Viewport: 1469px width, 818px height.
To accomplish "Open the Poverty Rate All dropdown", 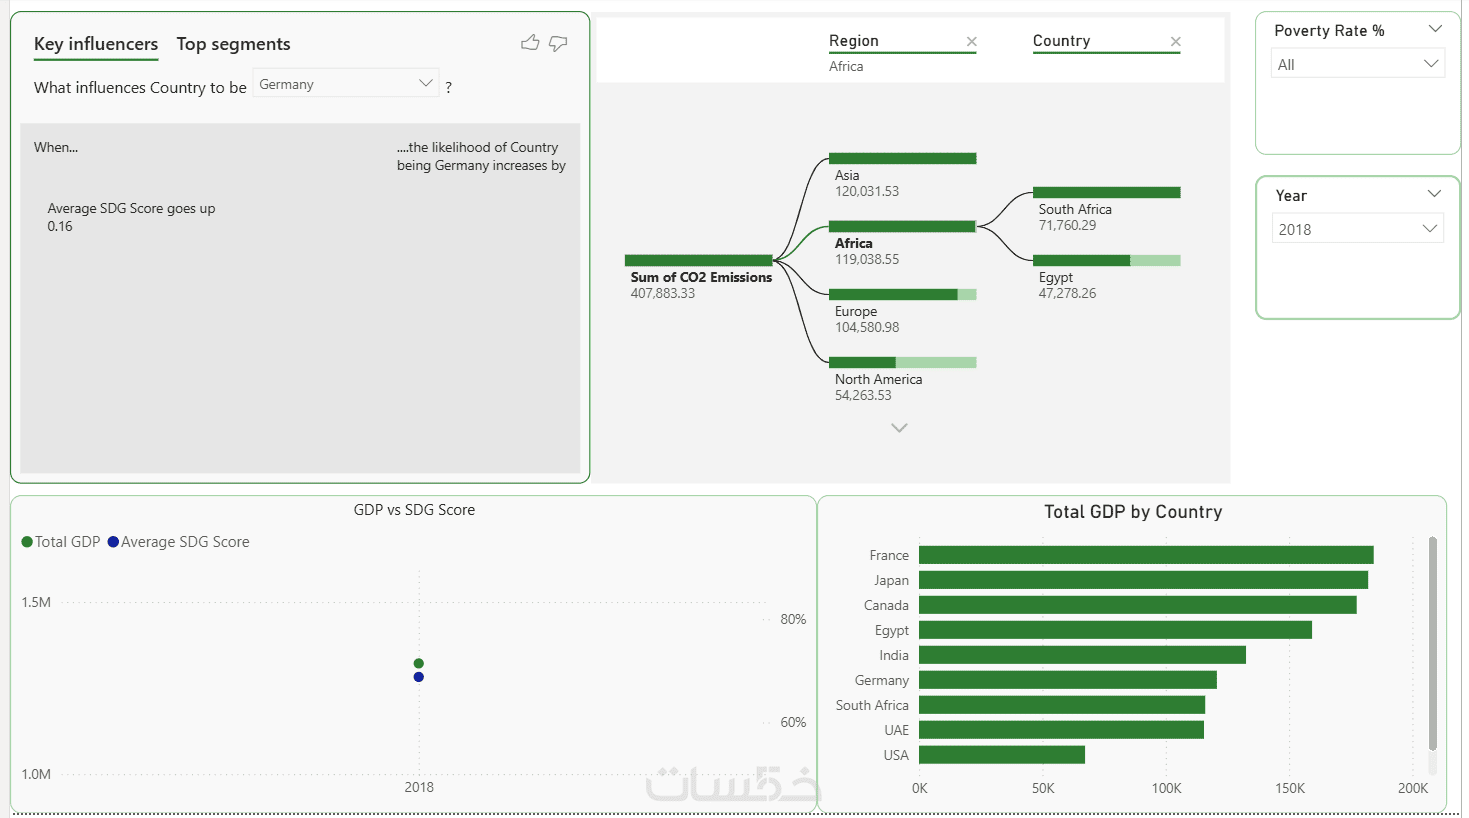I will pyautogui.click(x=1358, y=64).
